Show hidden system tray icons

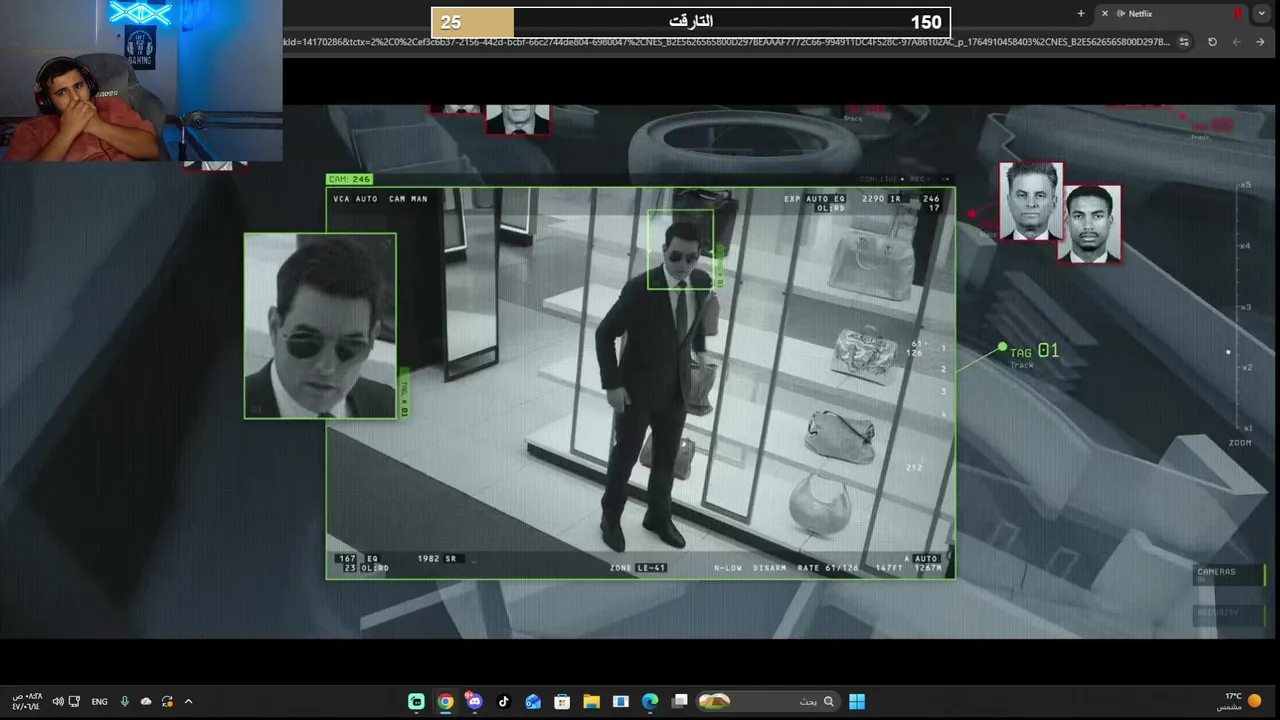click(x=188, y=701)
